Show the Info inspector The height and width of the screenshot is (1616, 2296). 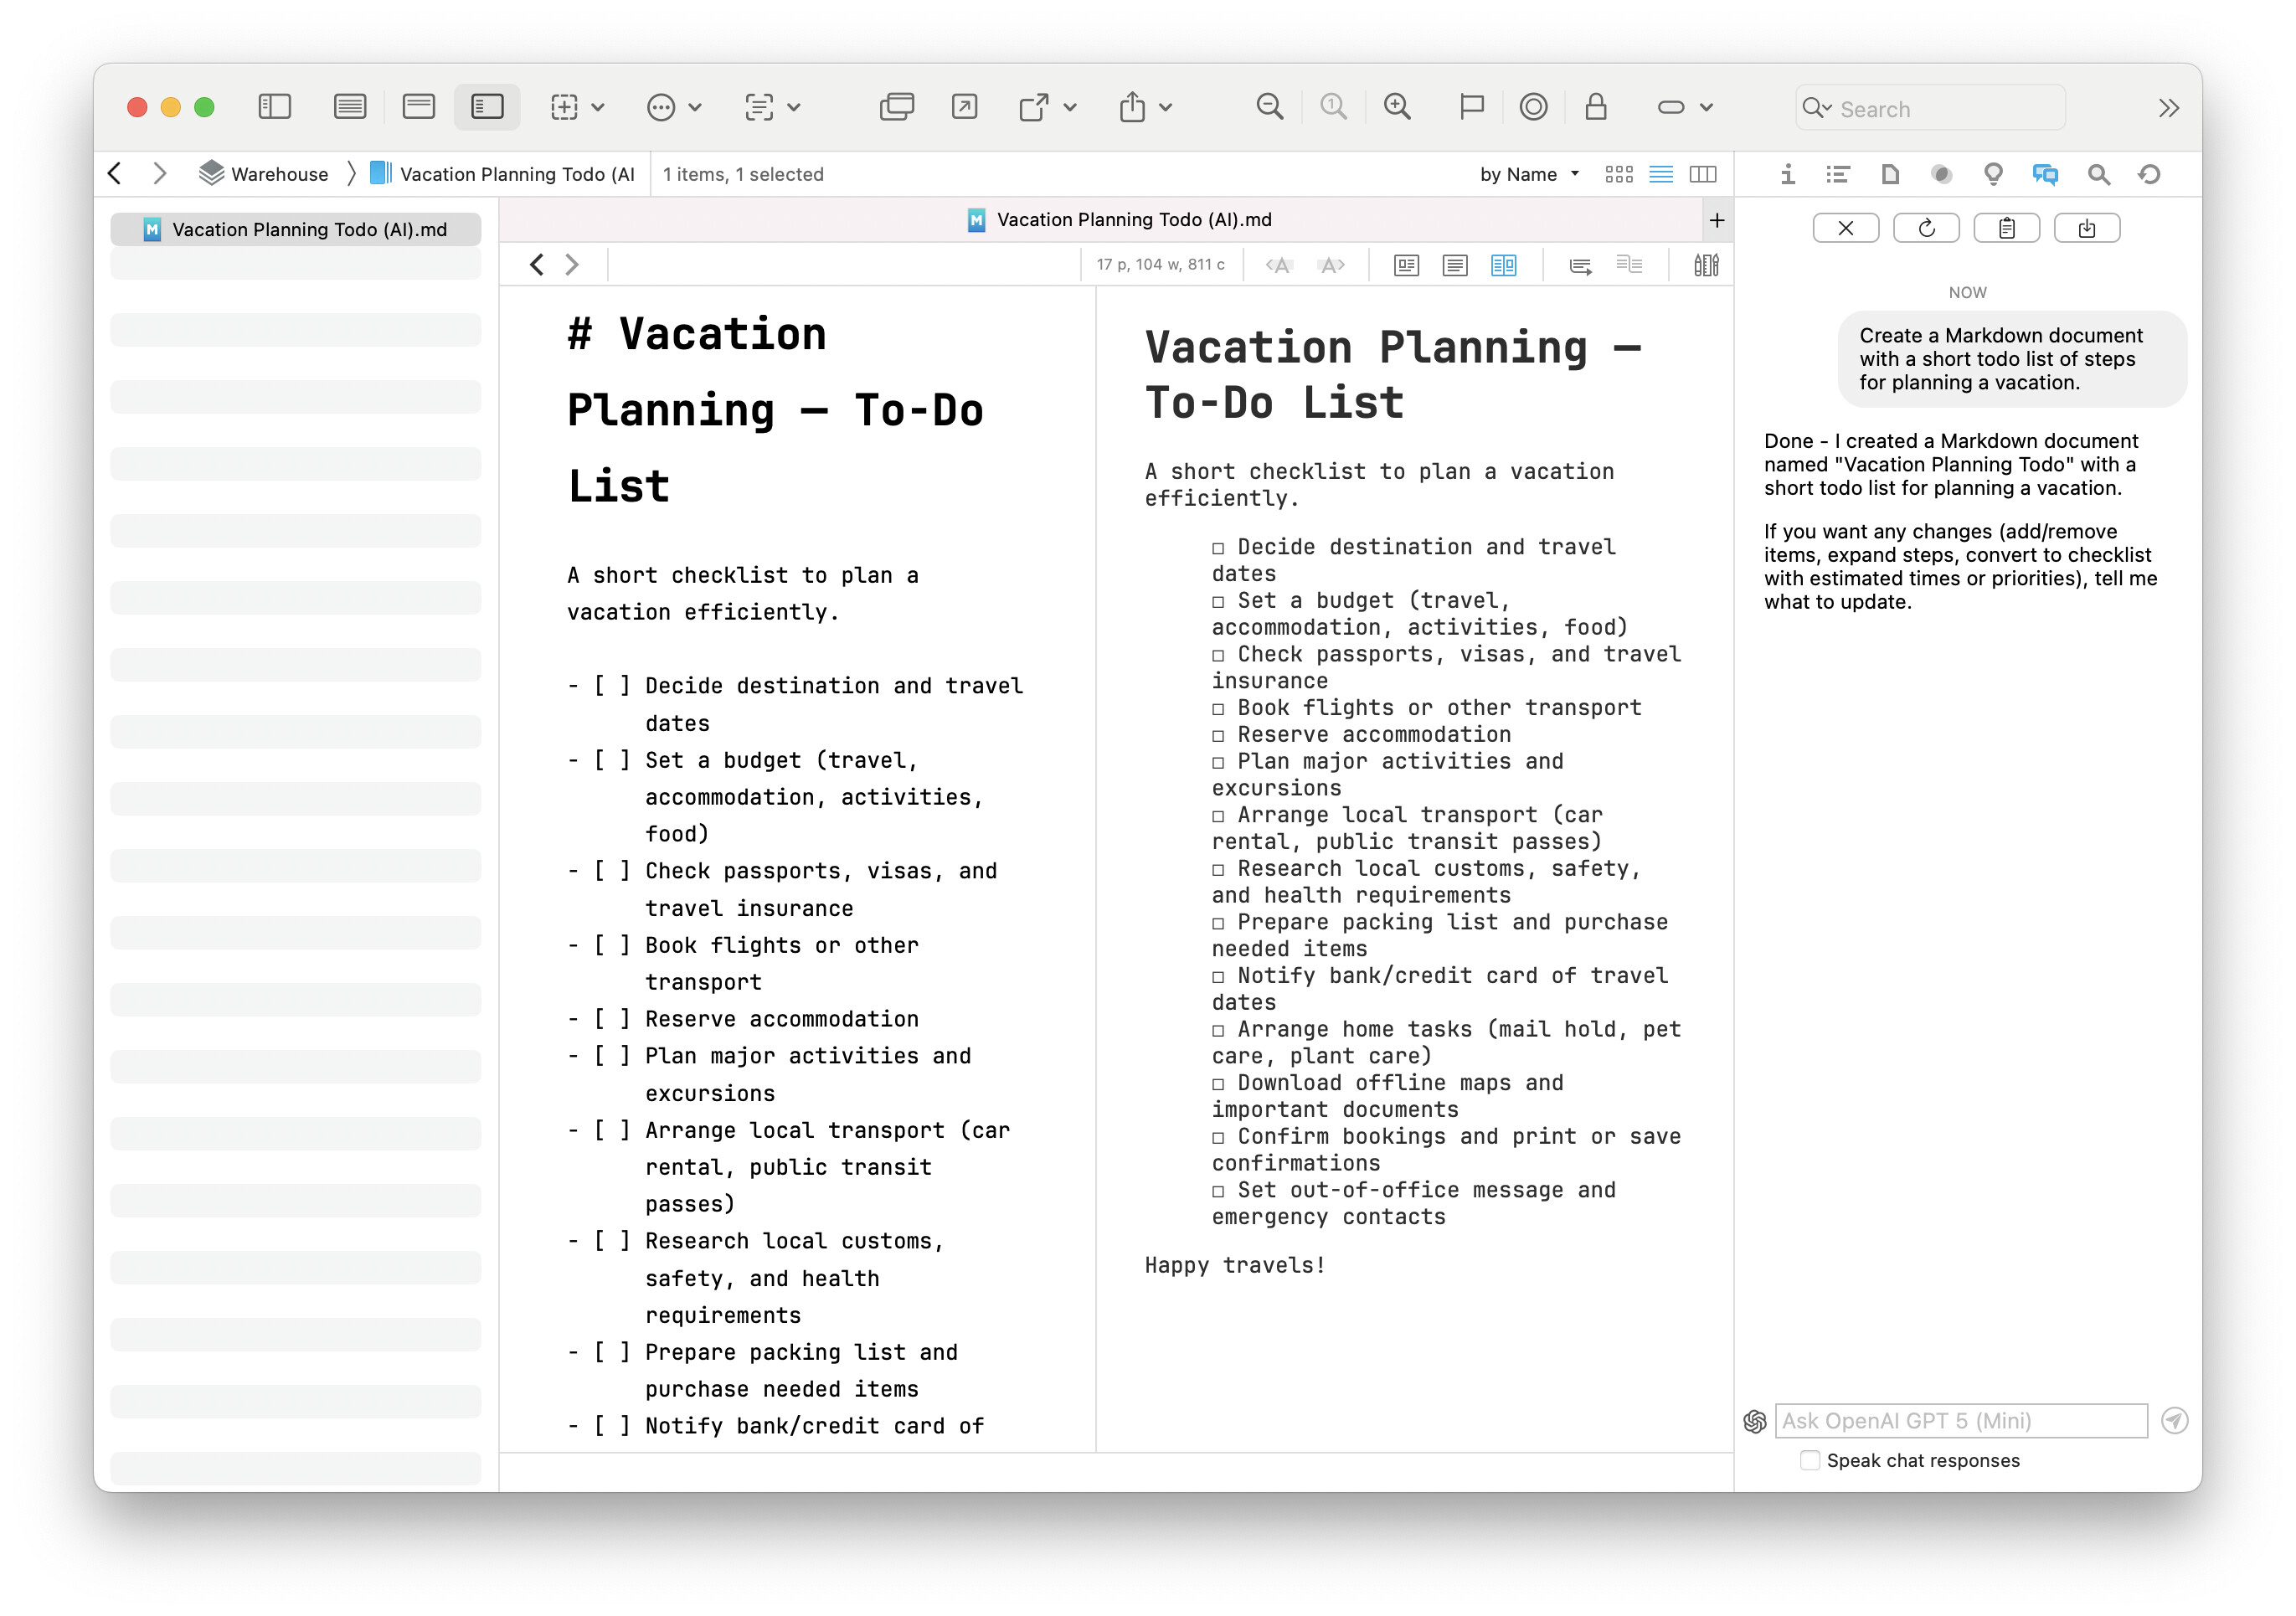coord(1787,175)
